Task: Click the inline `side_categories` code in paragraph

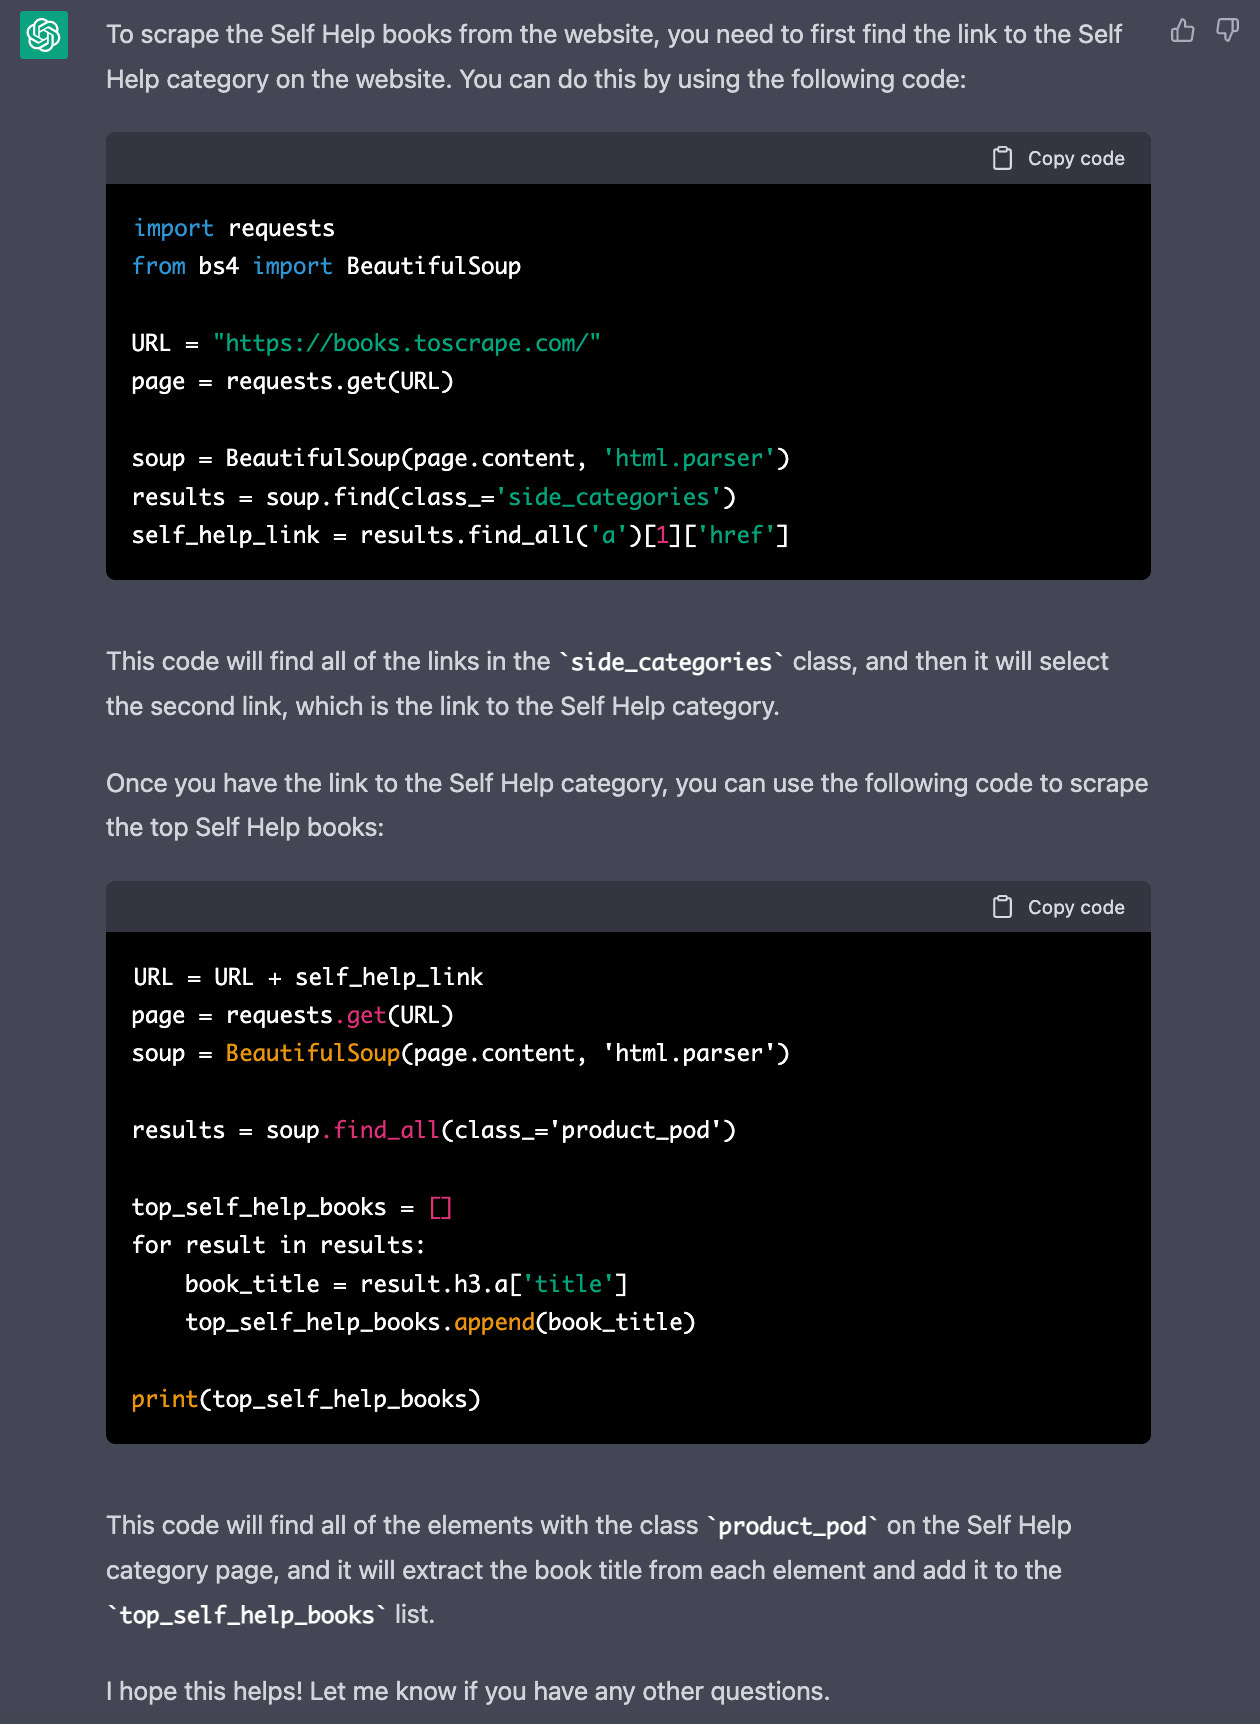Action: 672,662
